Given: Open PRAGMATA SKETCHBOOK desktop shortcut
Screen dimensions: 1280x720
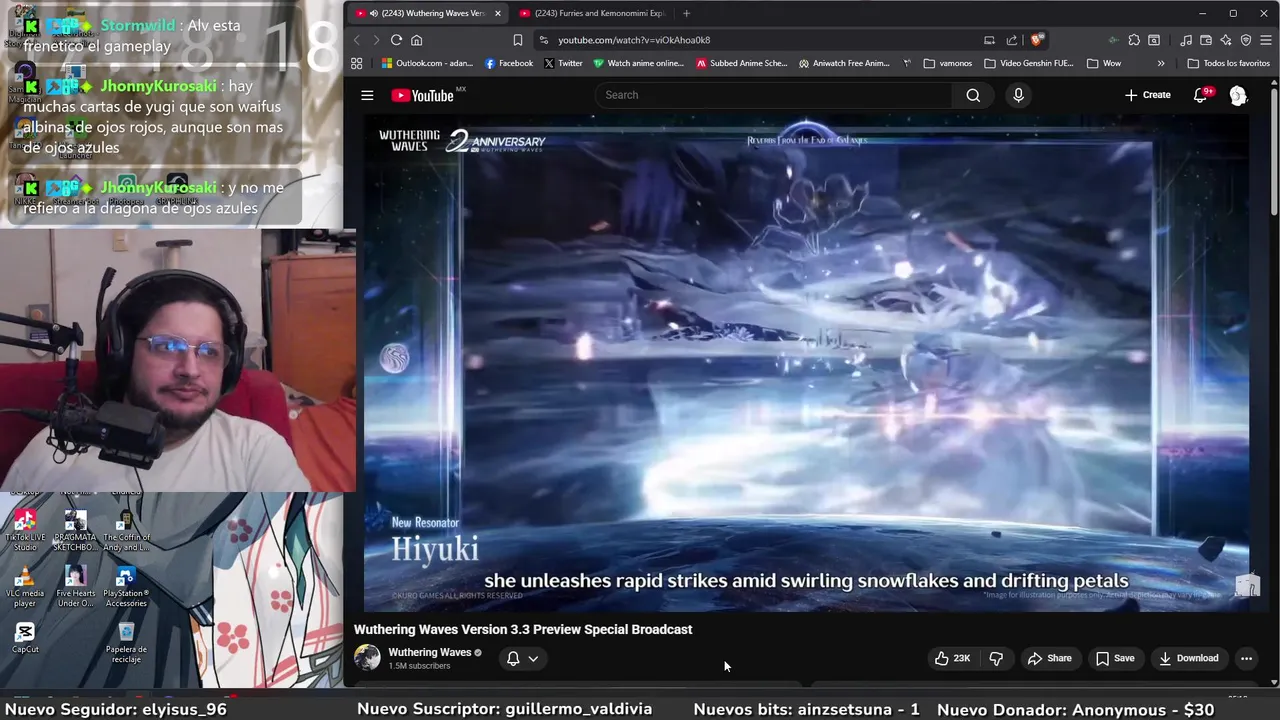Looking at the screenshot, I should click(75, 530).
